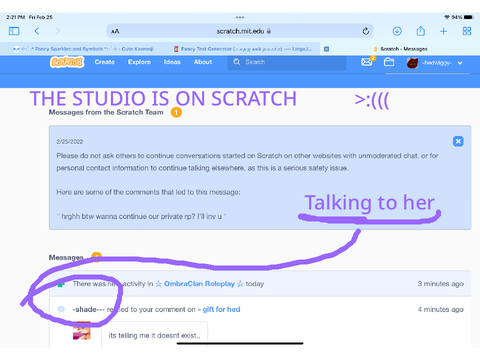Viewport: 480px width, 360px height.
Task: Open the My Stuff folder icon
Action: point(389,62)
